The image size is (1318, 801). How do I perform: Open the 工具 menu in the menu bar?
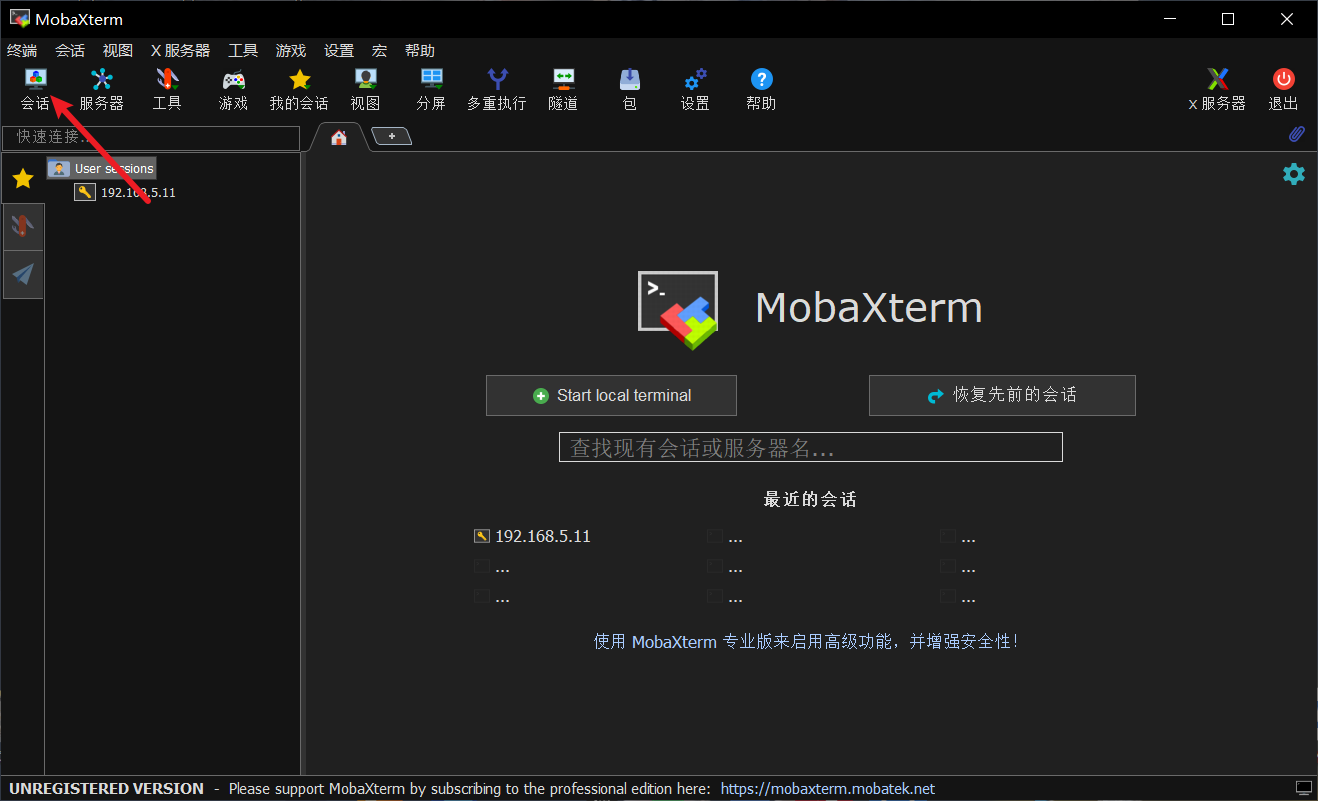pyautogui.click(x=243, y=50)
